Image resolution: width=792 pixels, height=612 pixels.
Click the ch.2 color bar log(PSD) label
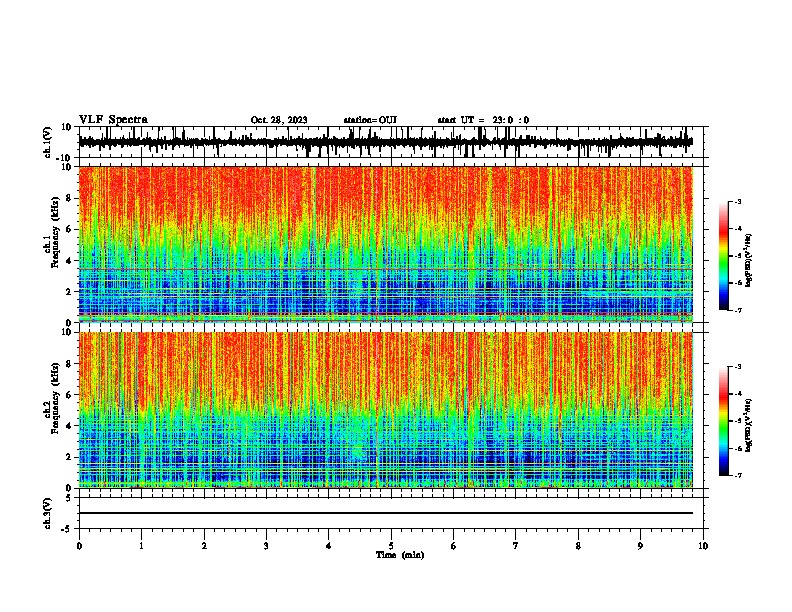tap(749, 425)
